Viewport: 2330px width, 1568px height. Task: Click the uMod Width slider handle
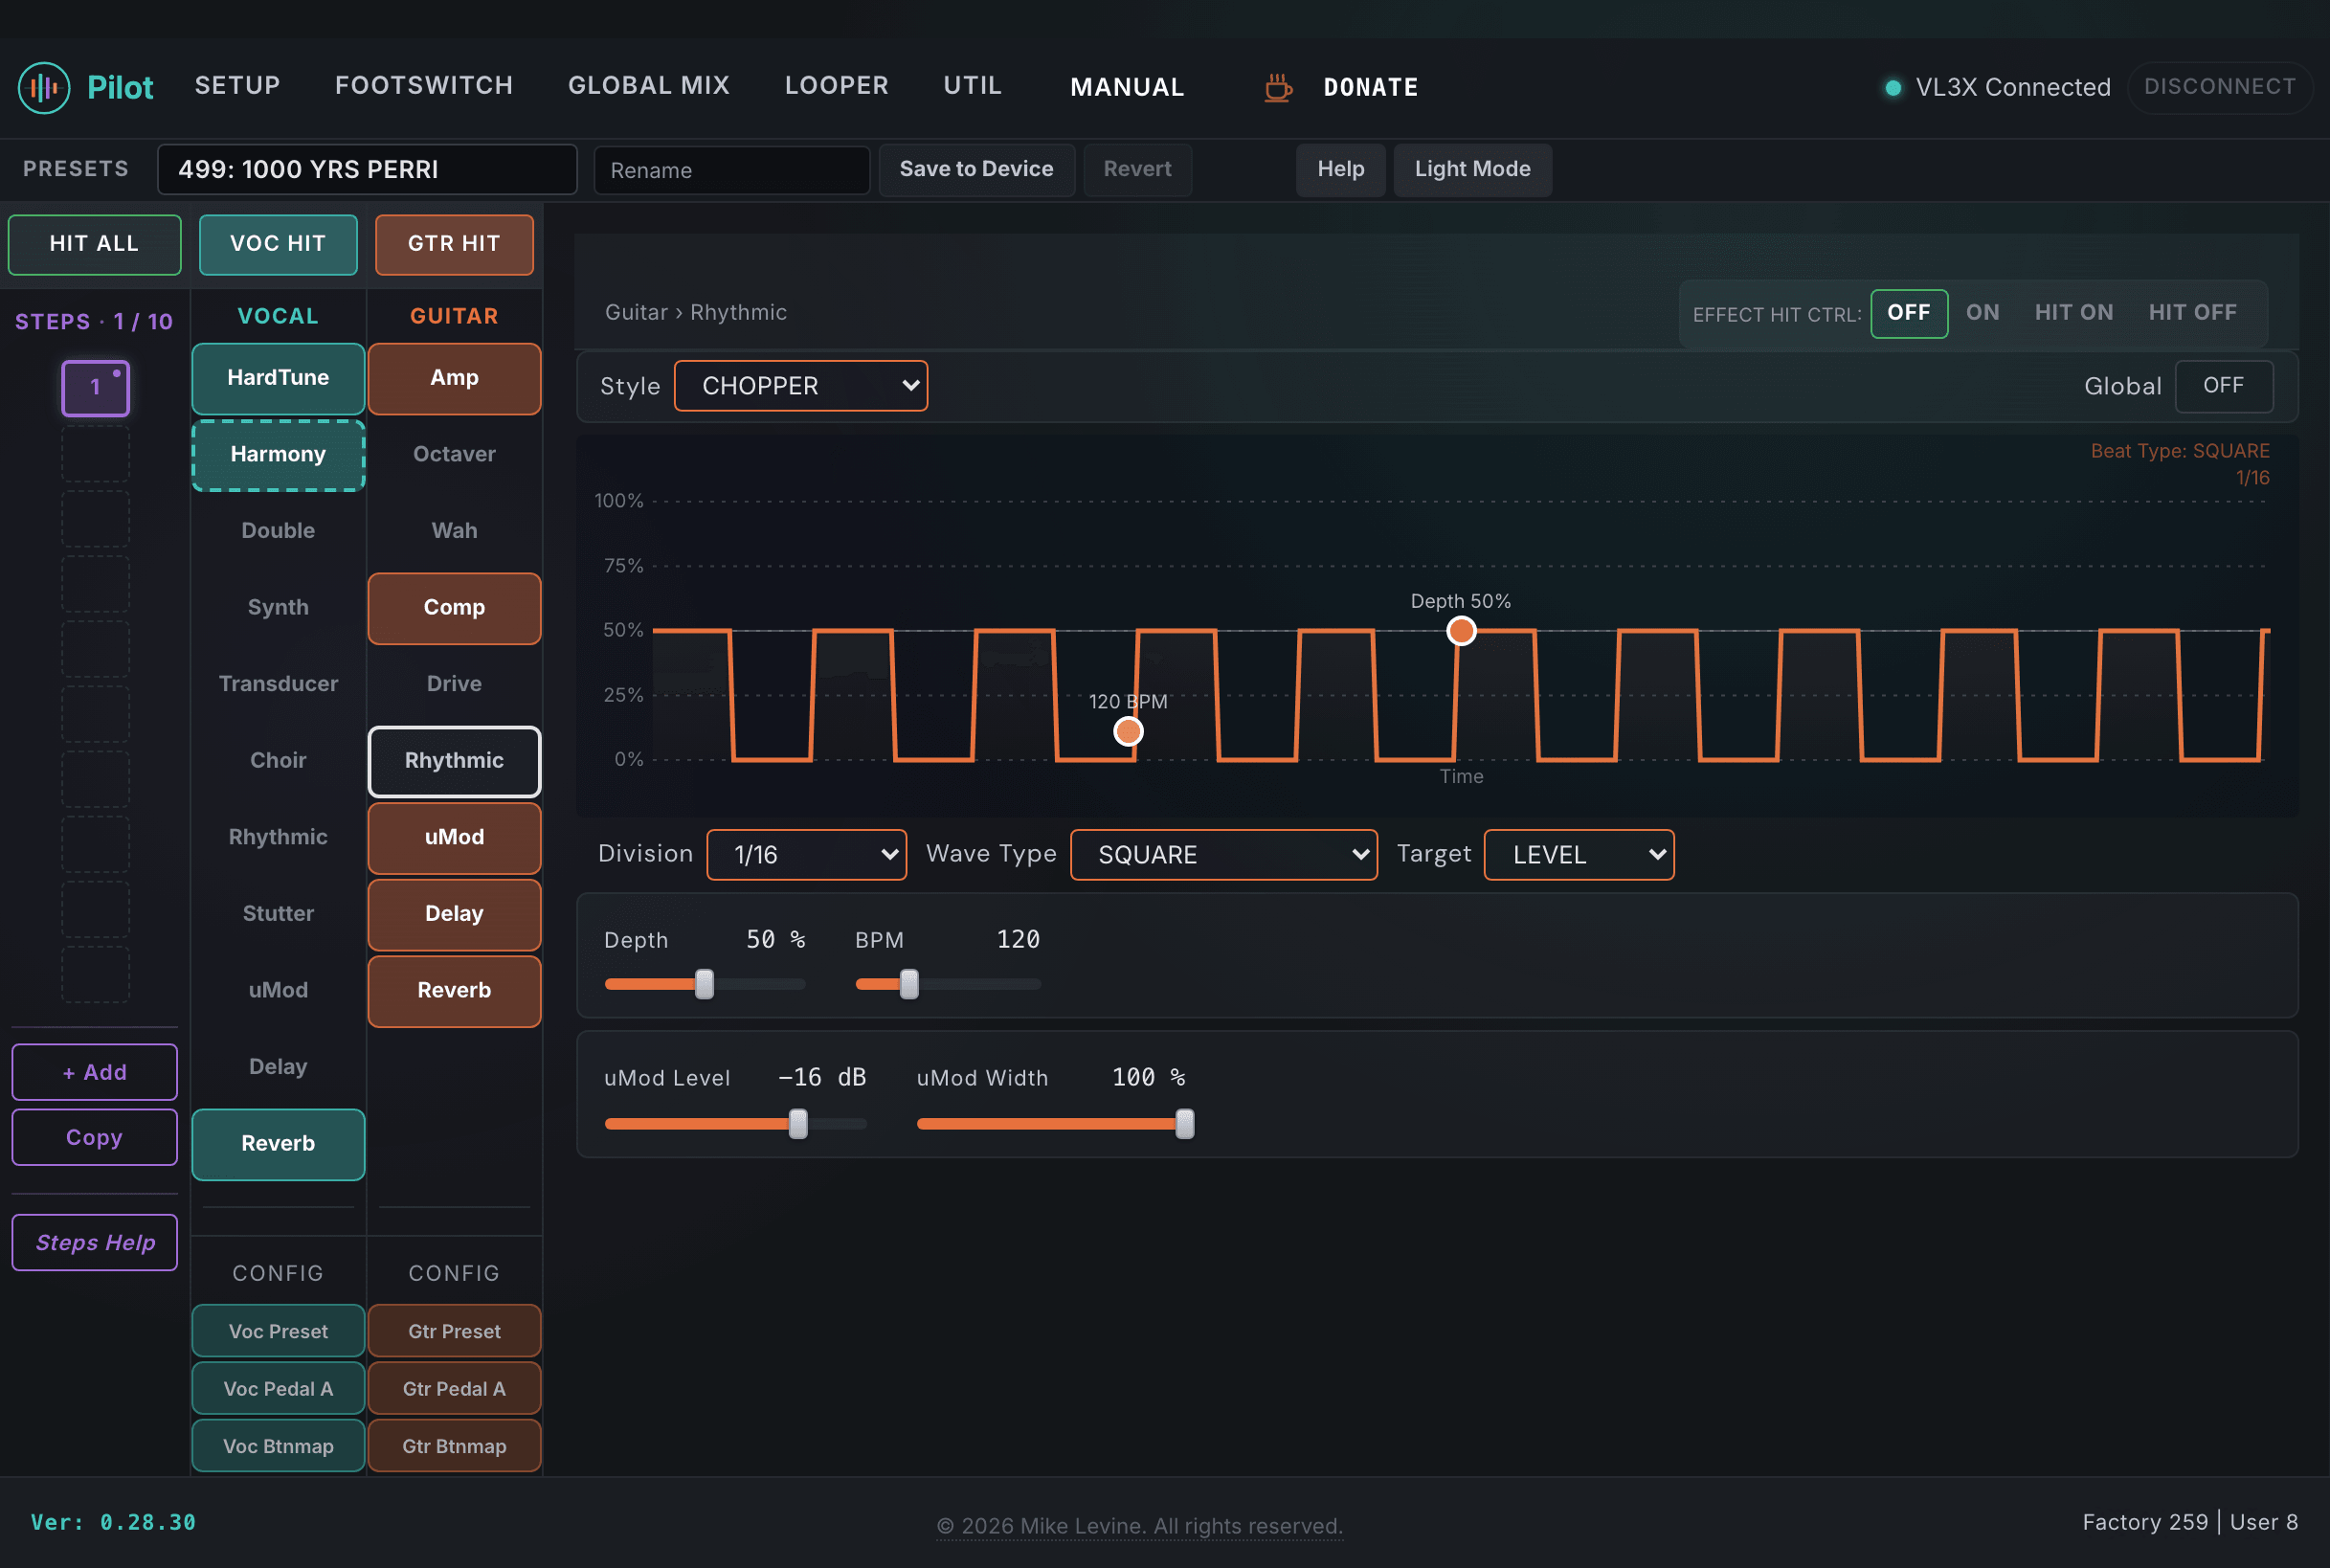click(x=1184, y=1124)
